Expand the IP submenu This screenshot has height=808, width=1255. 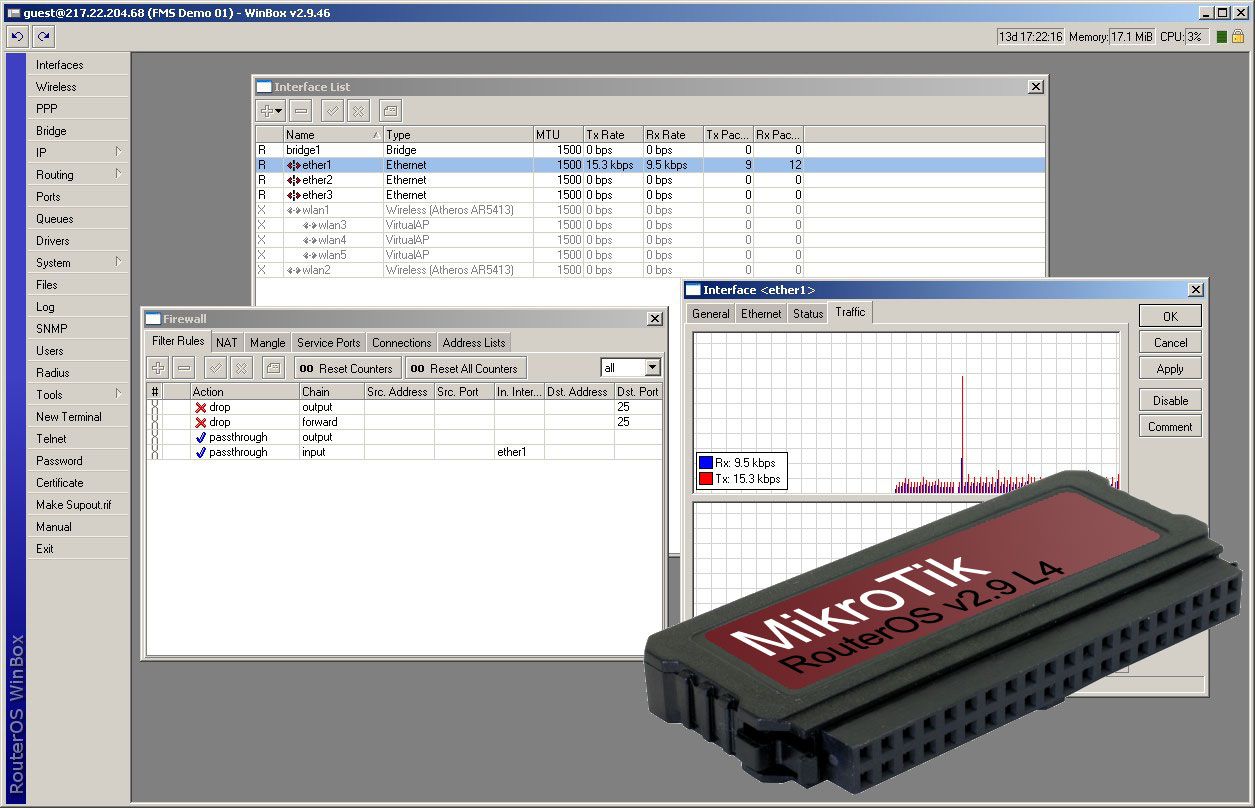coord(118,152)
